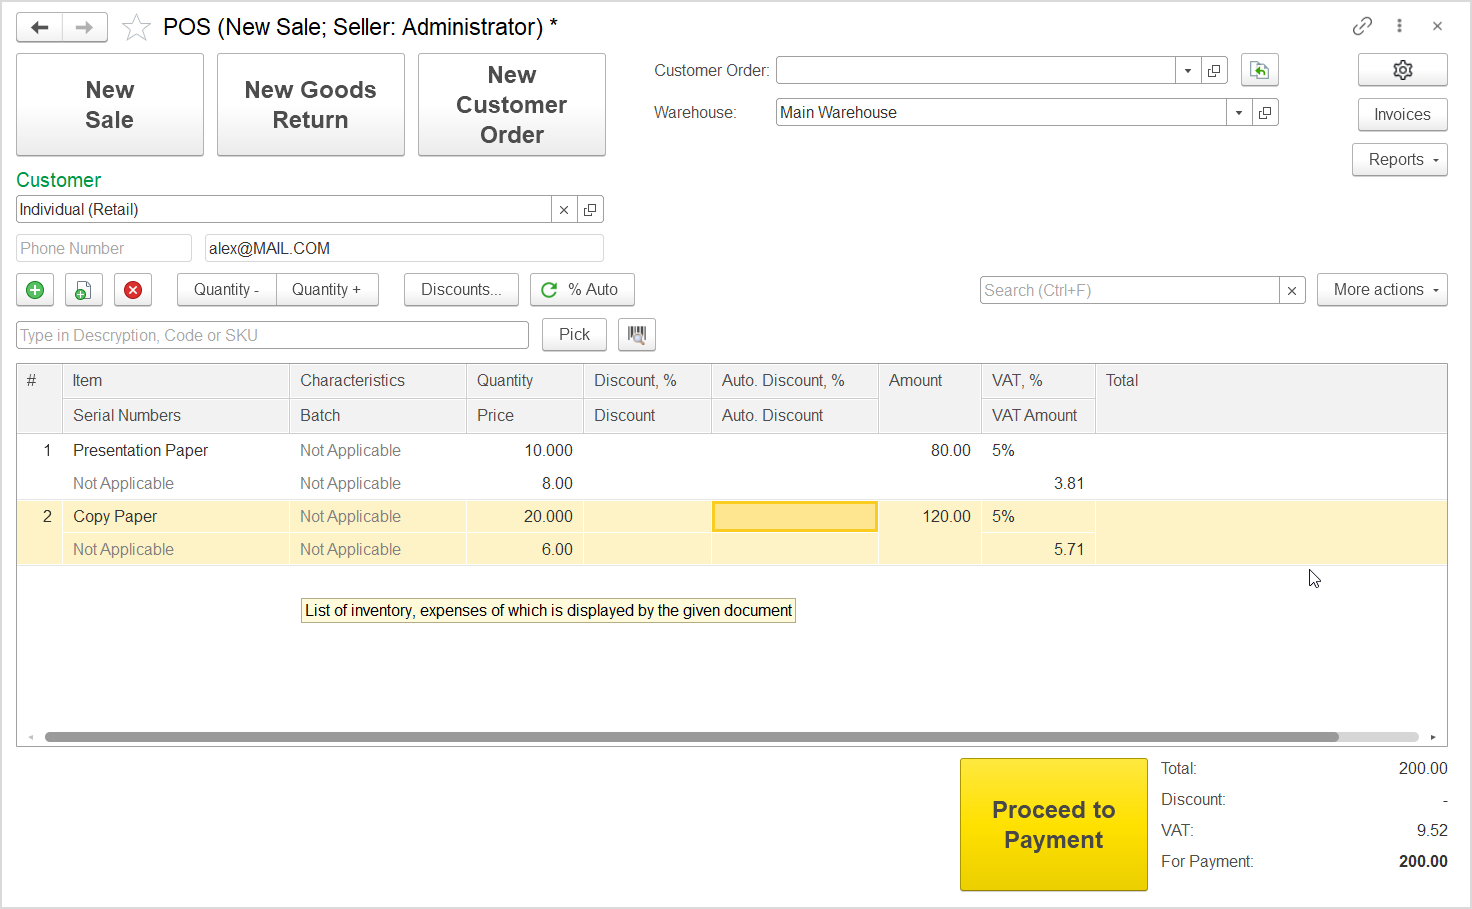
Task: Go forward with the right arrow button
Action: 85,27
